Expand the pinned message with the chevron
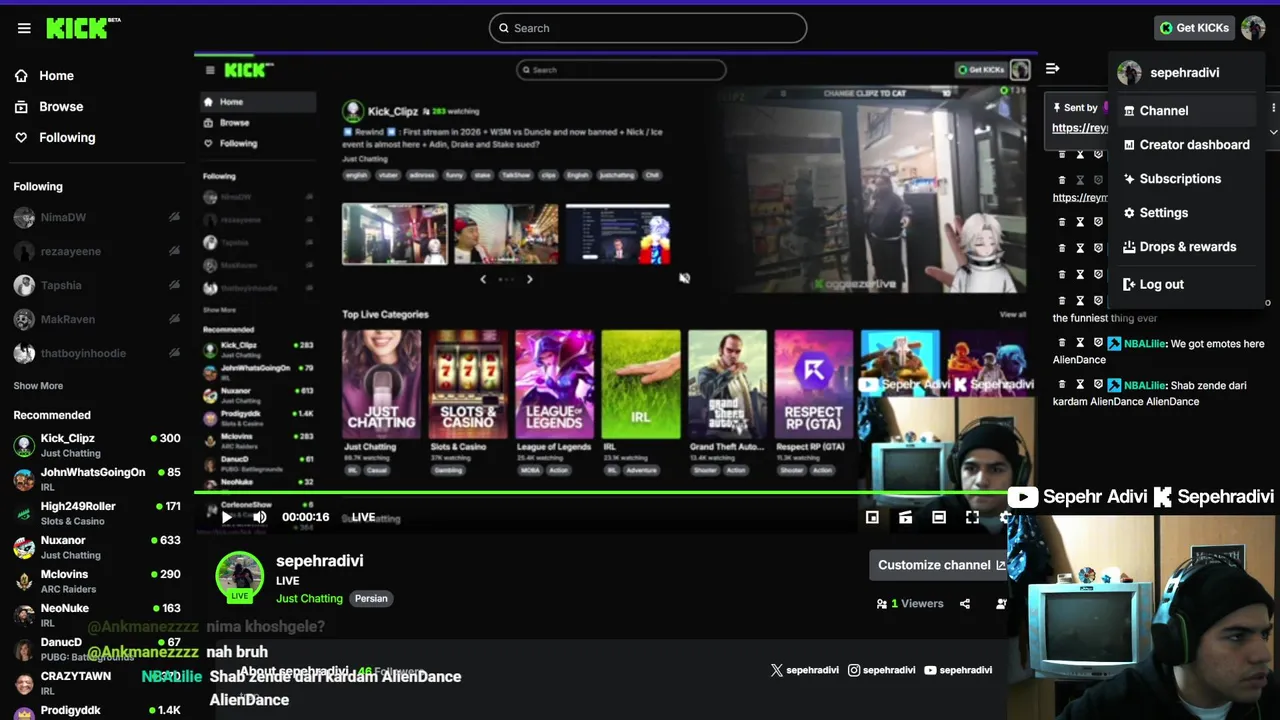Viewport: 1280px width, 720px height. 1273,131
